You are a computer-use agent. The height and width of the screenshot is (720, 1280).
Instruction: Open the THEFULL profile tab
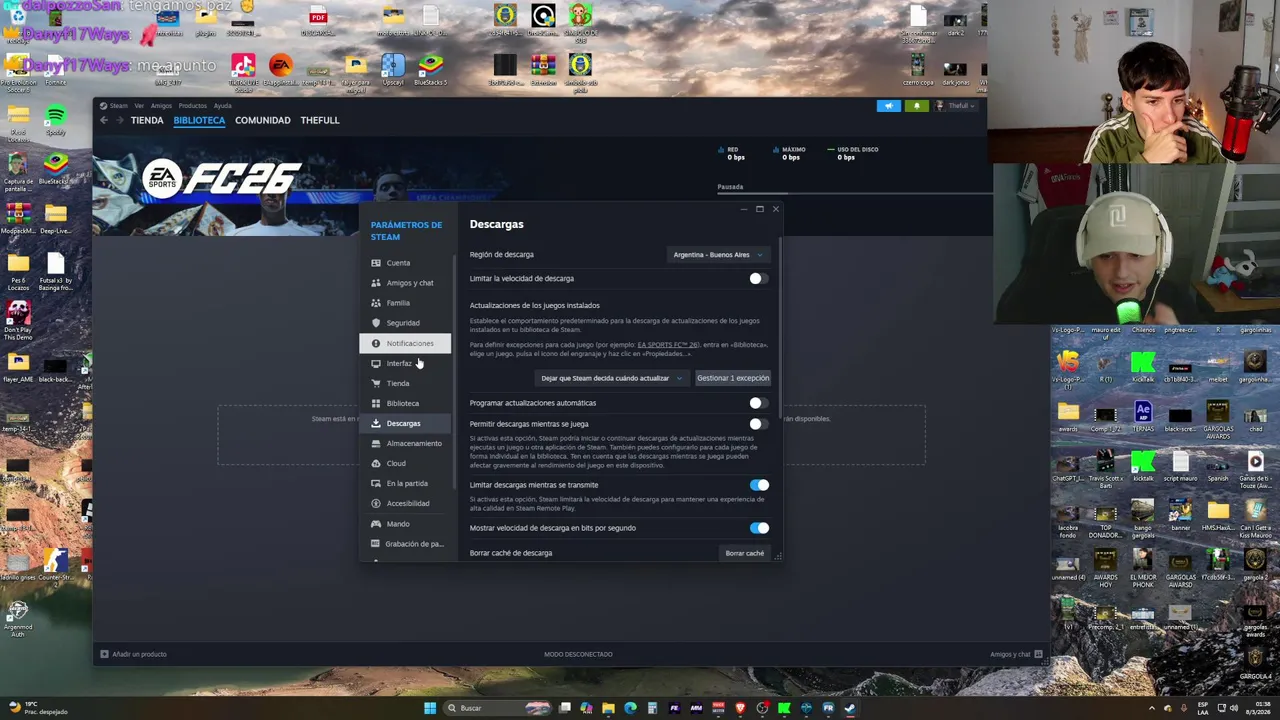(x=320, y=120)
